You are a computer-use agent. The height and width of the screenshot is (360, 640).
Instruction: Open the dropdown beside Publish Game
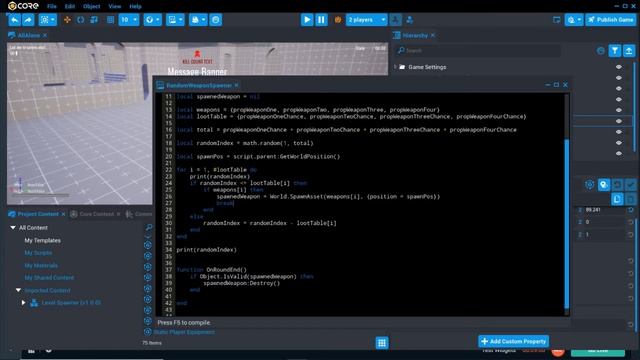point(574,20)
